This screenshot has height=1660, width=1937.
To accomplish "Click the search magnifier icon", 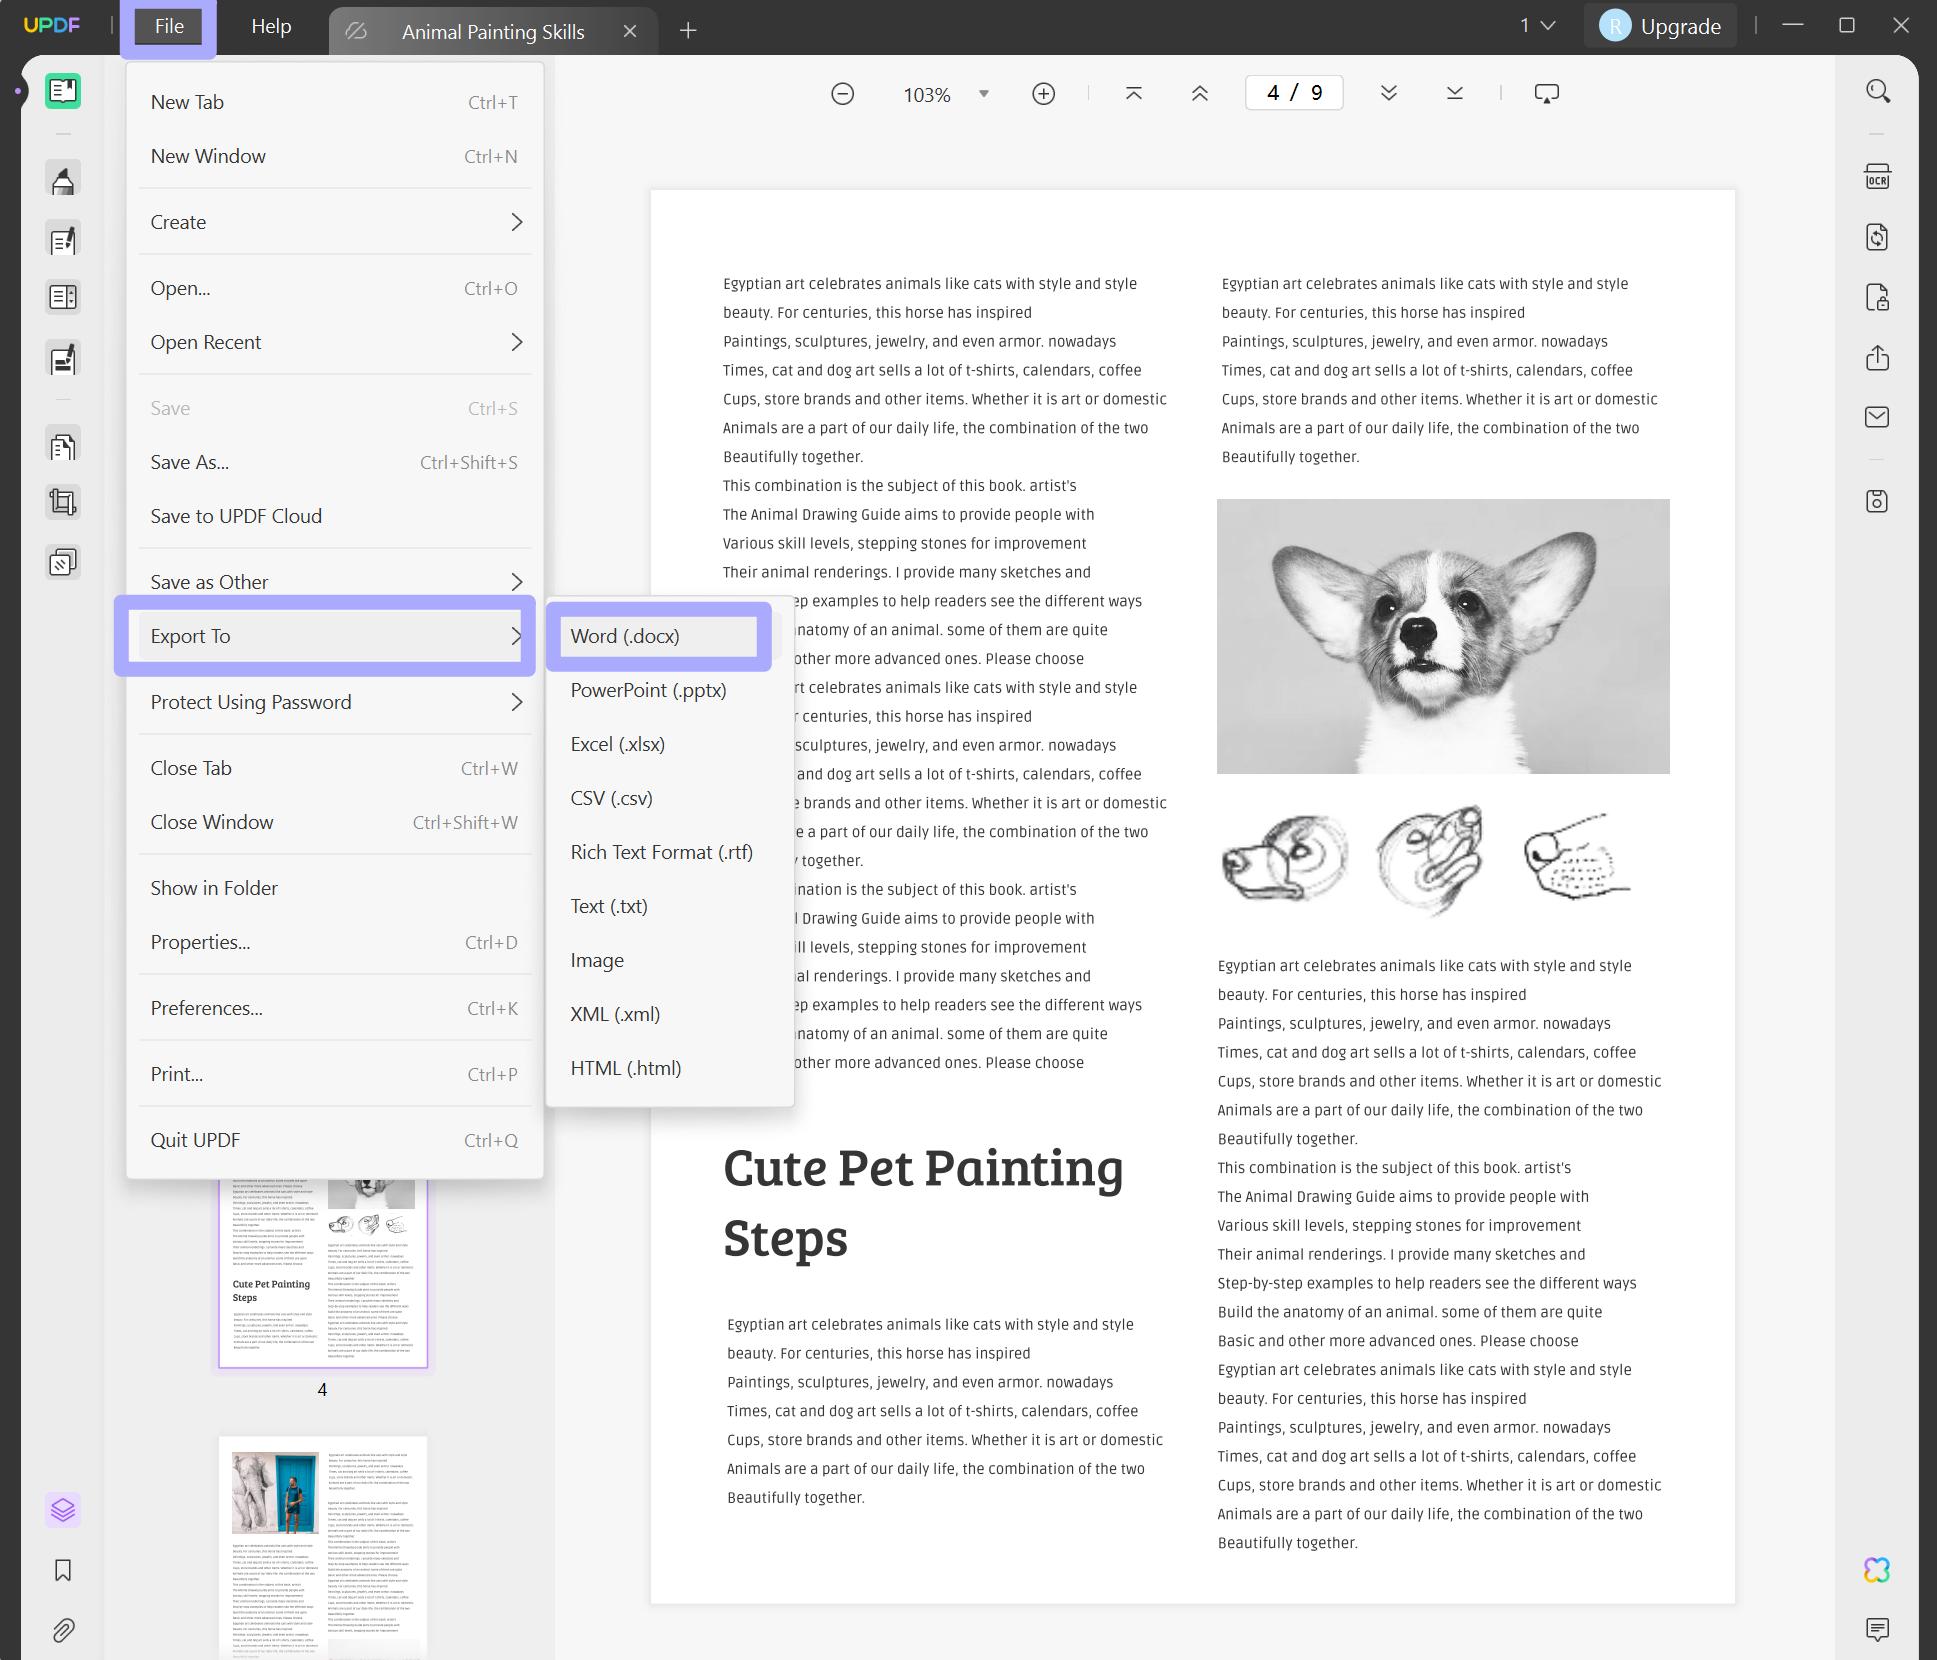I will click(1877, 92).
